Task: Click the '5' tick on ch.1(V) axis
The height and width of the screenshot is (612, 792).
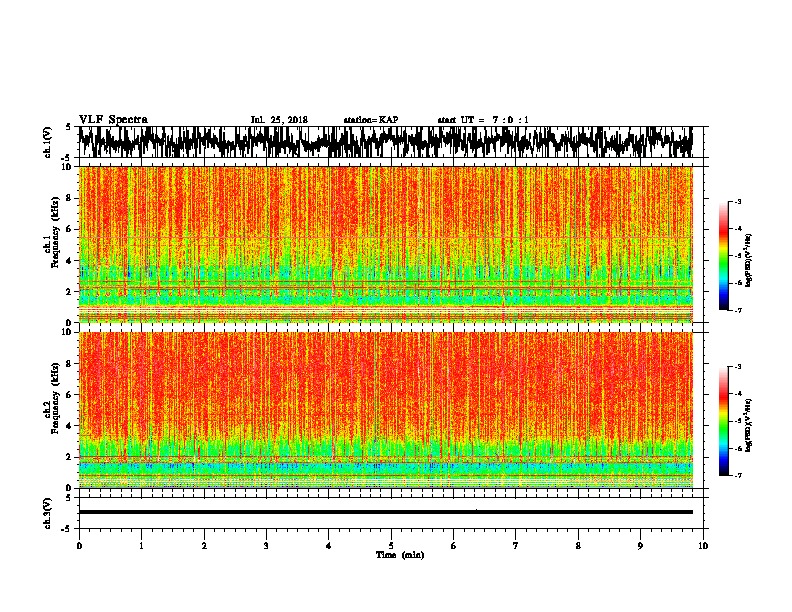Action: 69,127
